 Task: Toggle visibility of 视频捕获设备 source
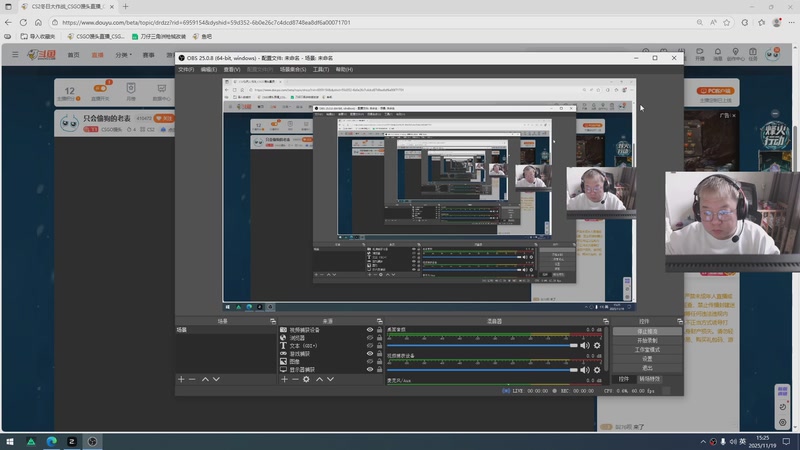pos(370,330)
